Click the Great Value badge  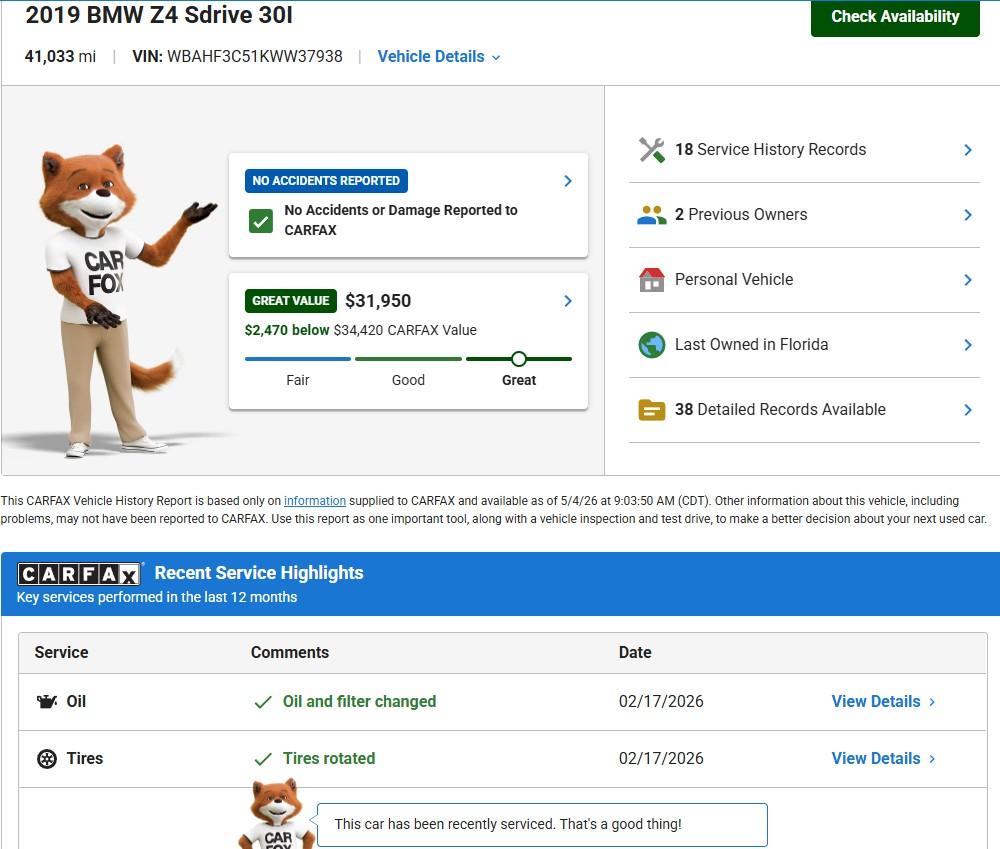pos(291,300)
